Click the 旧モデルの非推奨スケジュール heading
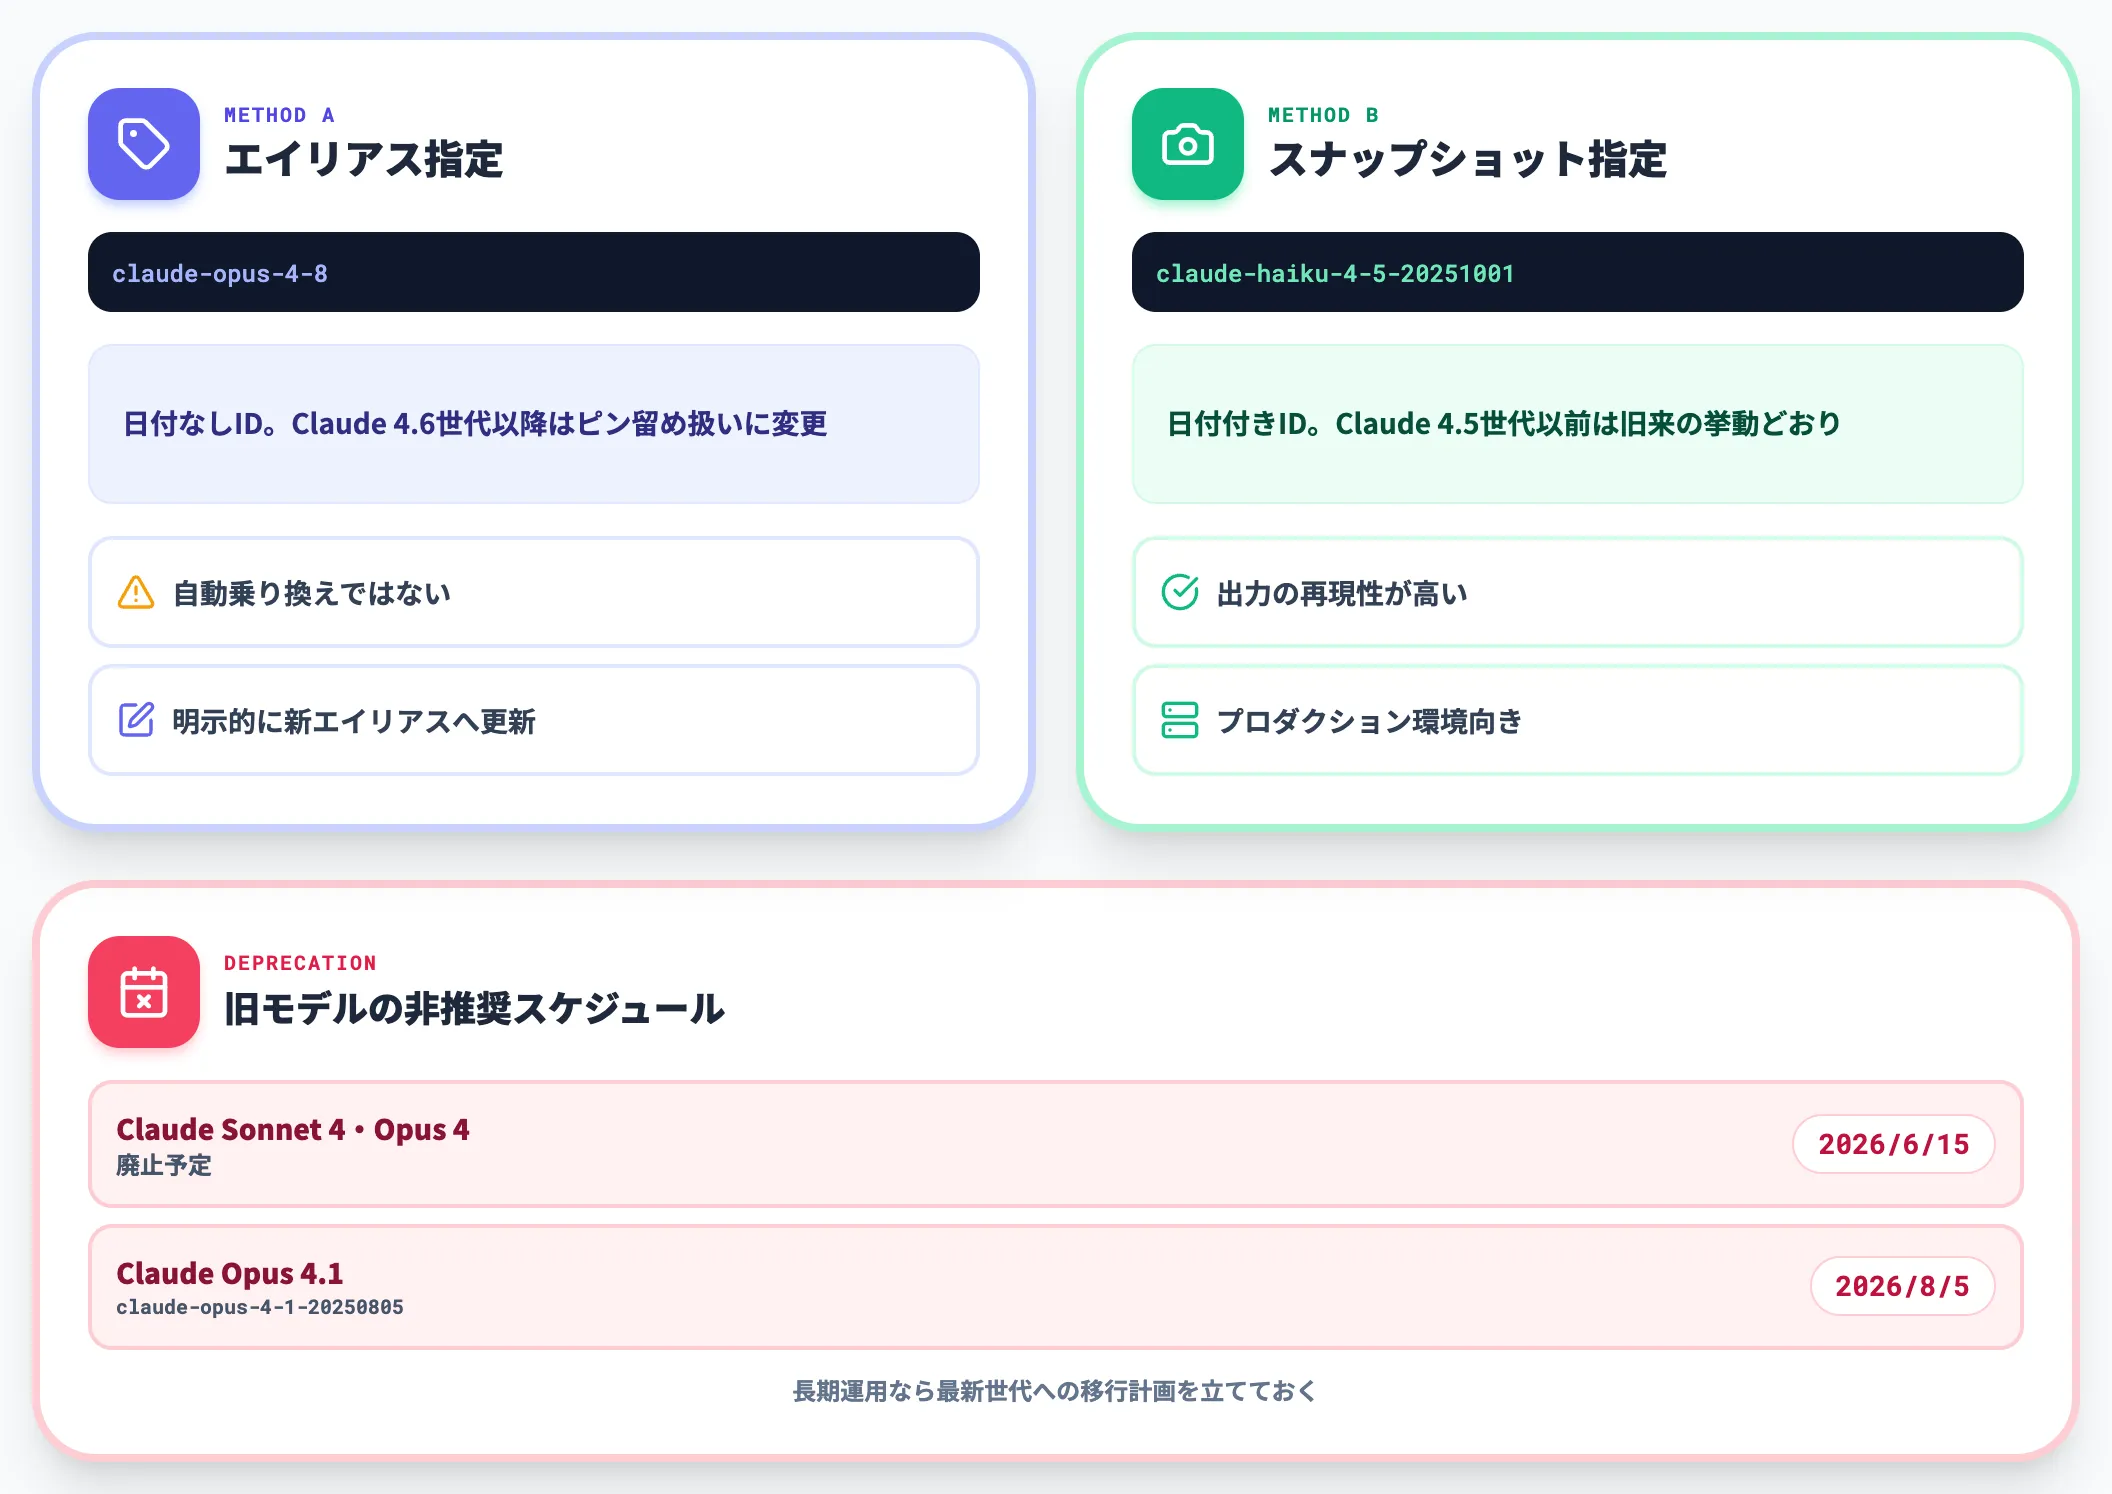Viewport: 2112px width, 1494px height. 474,1008
